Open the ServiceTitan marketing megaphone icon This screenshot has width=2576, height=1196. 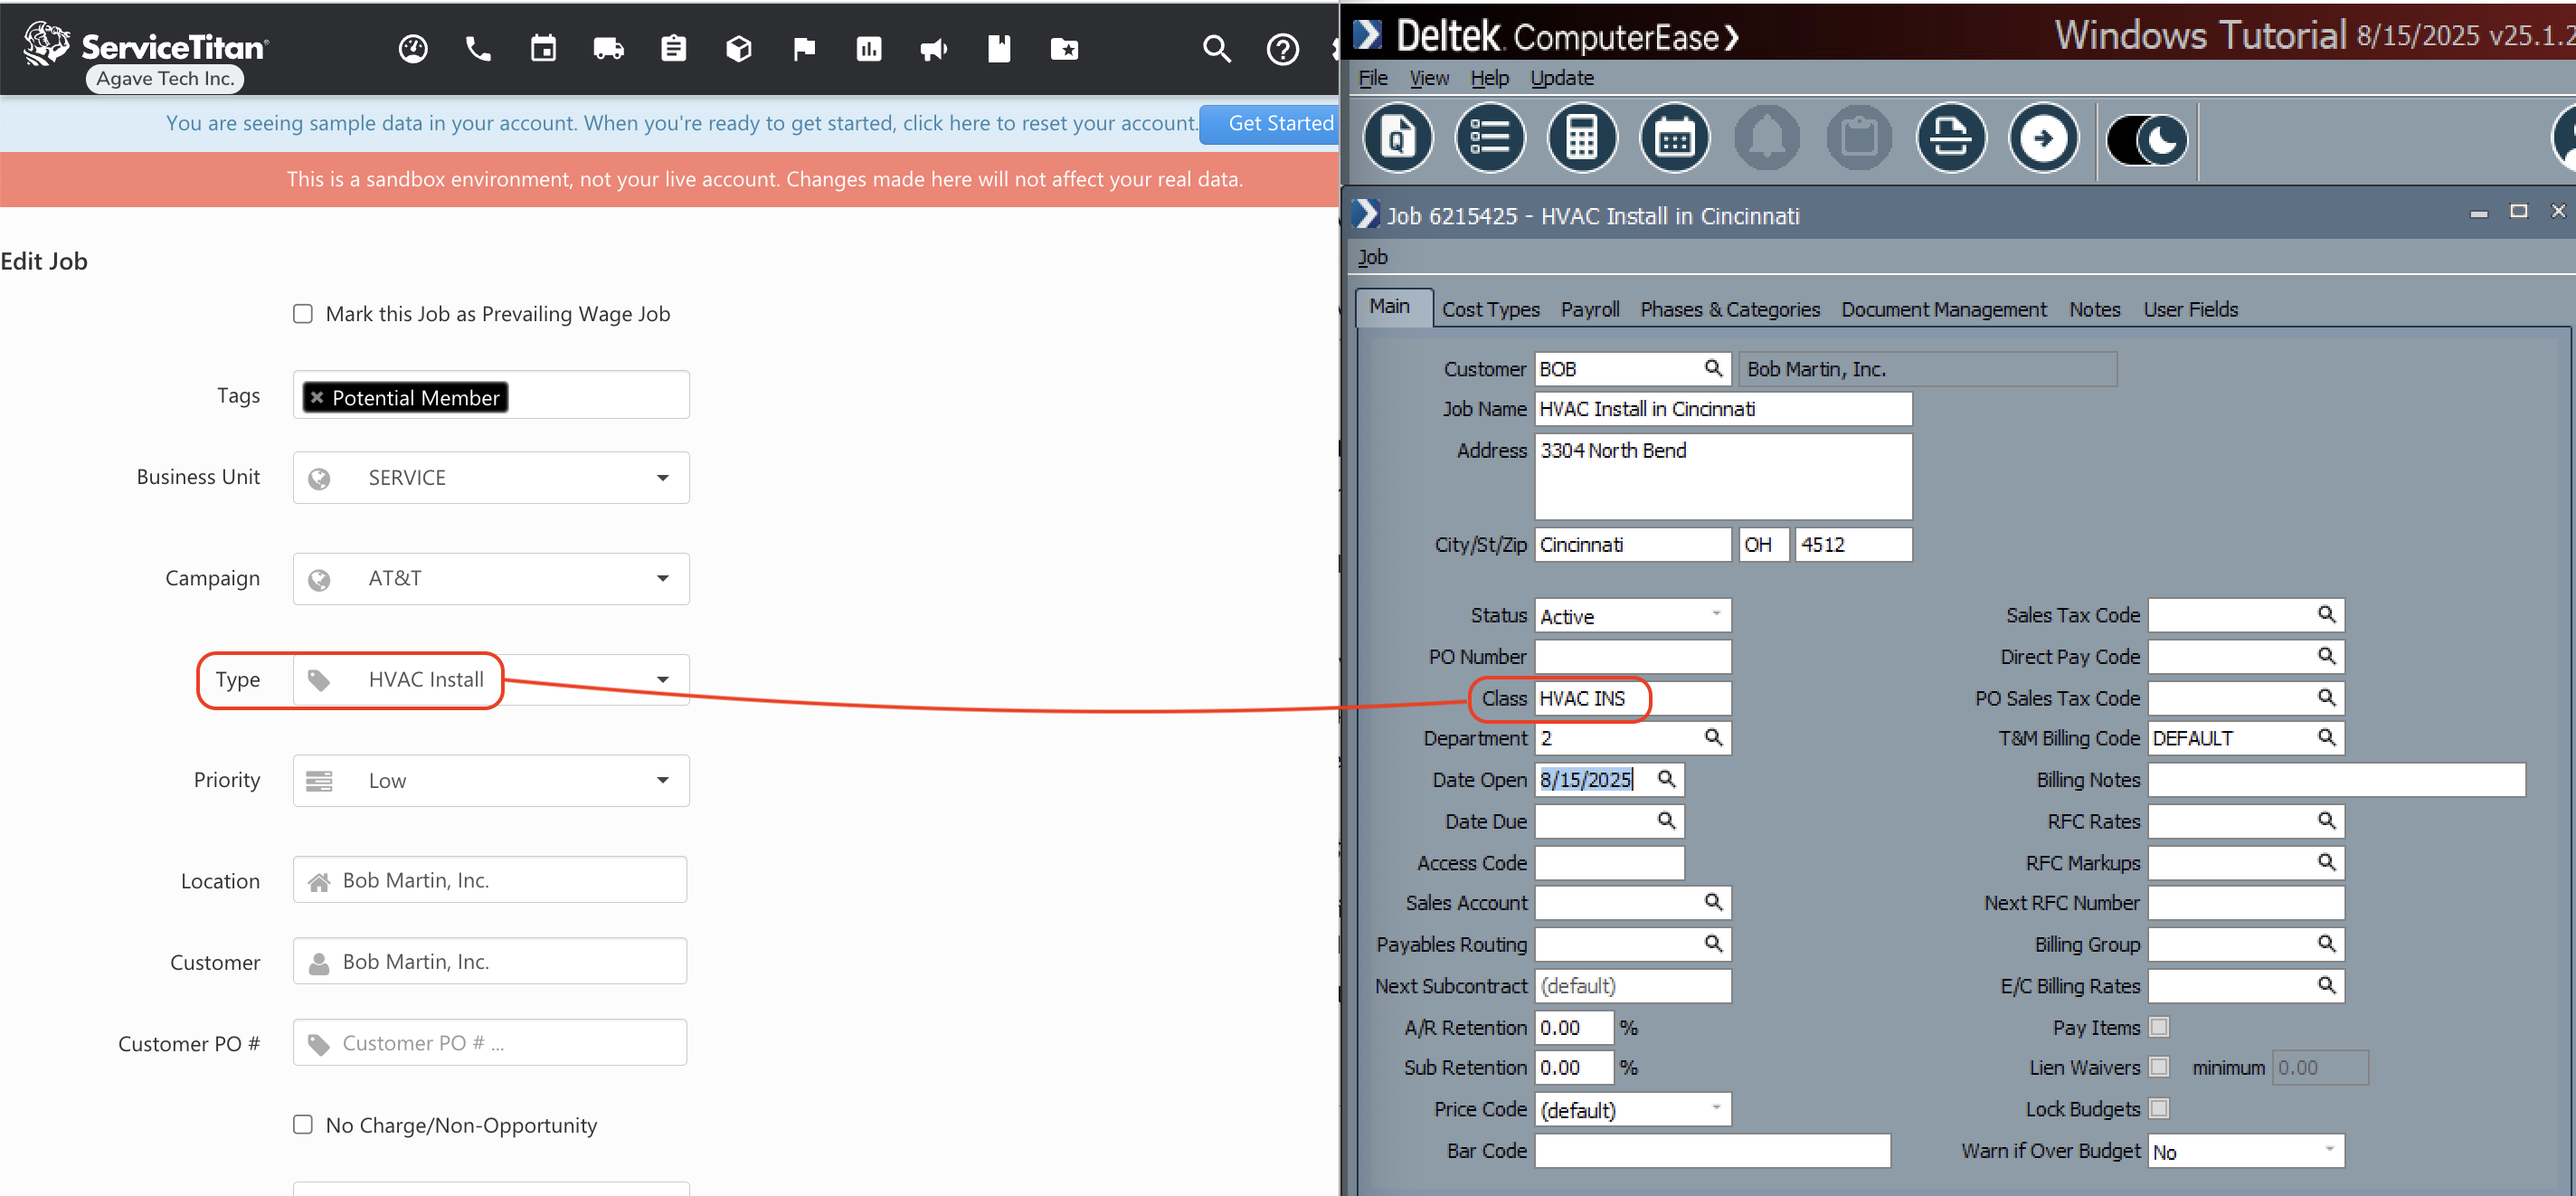tap(934, 48)
